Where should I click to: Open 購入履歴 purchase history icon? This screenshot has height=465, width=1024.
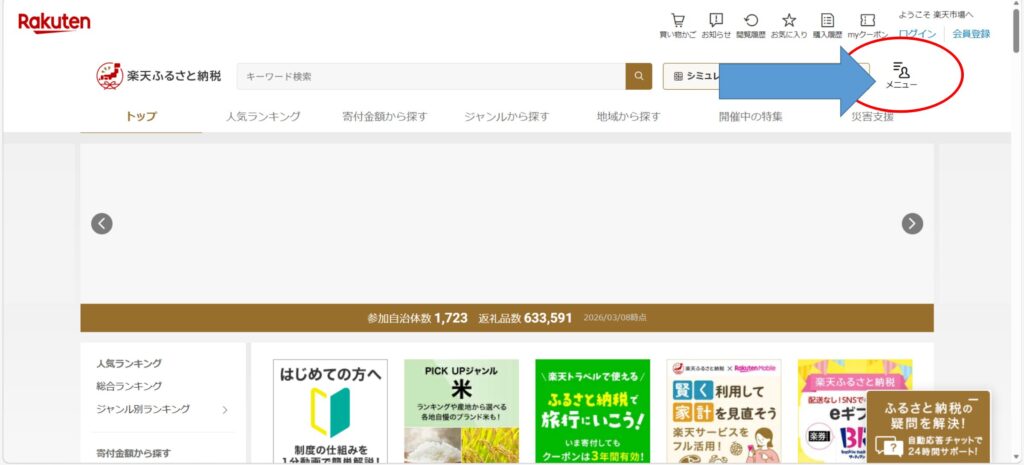coord(827,21)
